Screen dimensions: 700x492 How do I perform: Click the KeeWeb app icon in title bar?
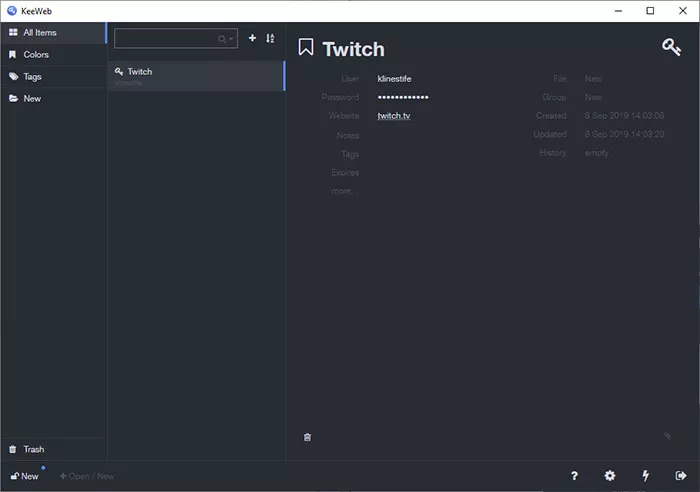click(12, 11)
